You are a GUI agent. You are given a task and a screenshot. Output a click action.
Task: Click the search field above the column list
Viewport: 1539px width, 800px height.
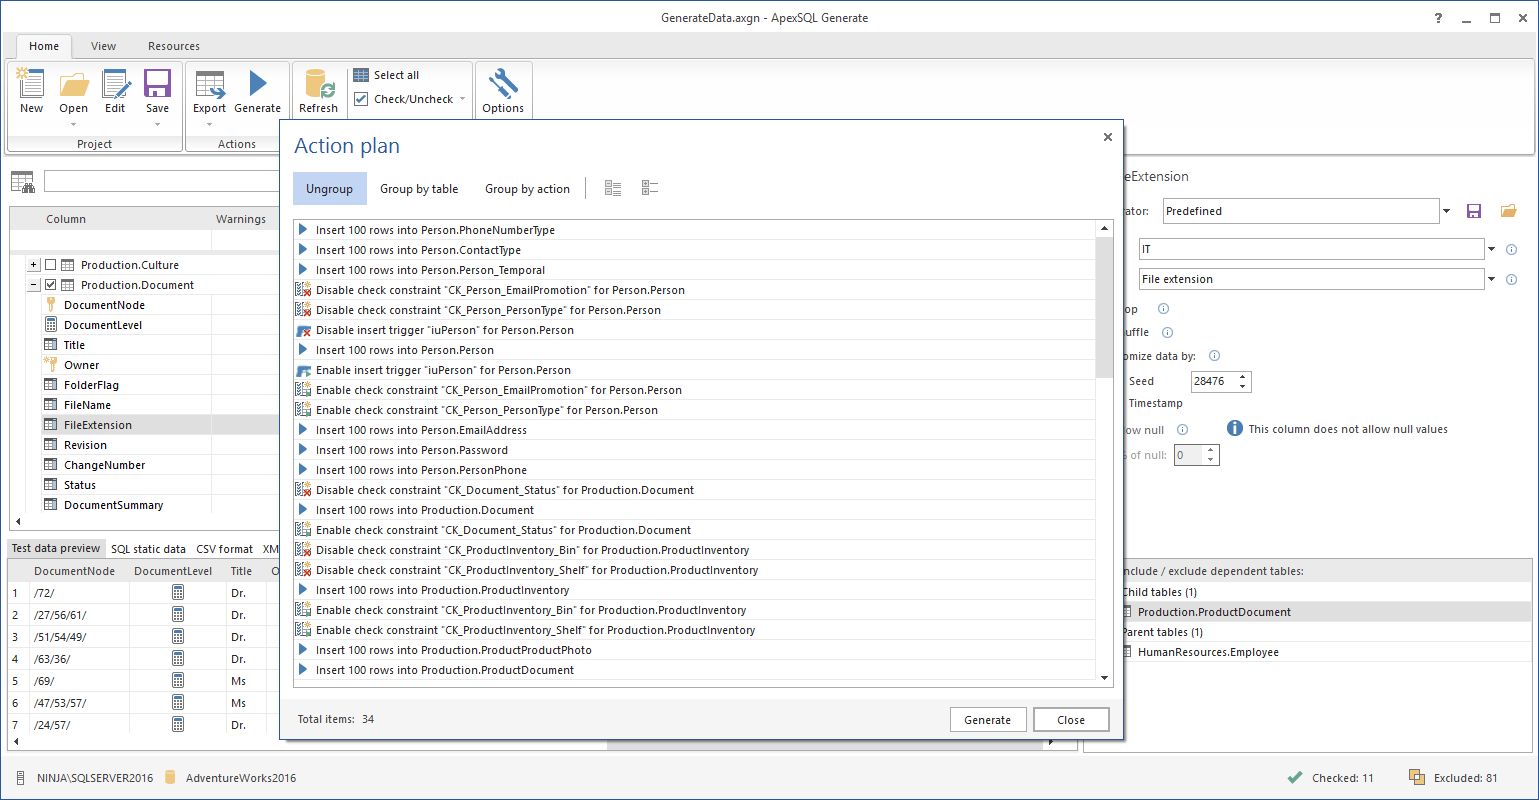click(x=160, y=180)
